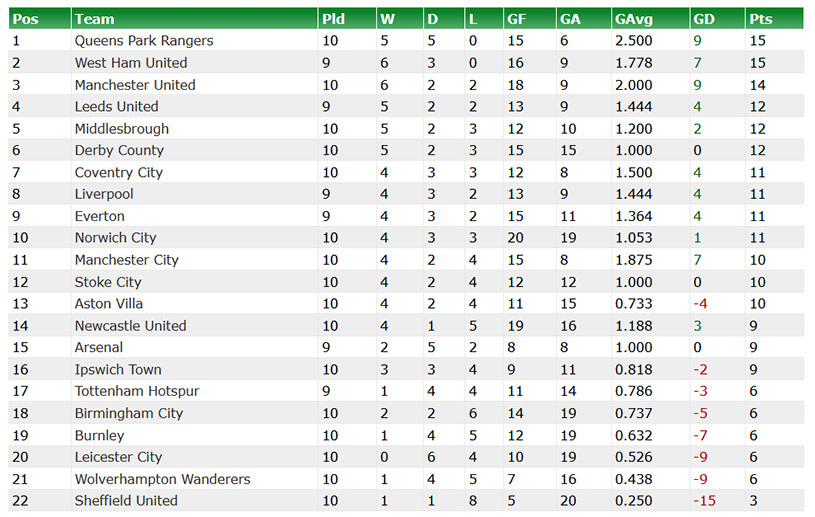
Task: Sort by the Team column header
Action: (95, 19)
